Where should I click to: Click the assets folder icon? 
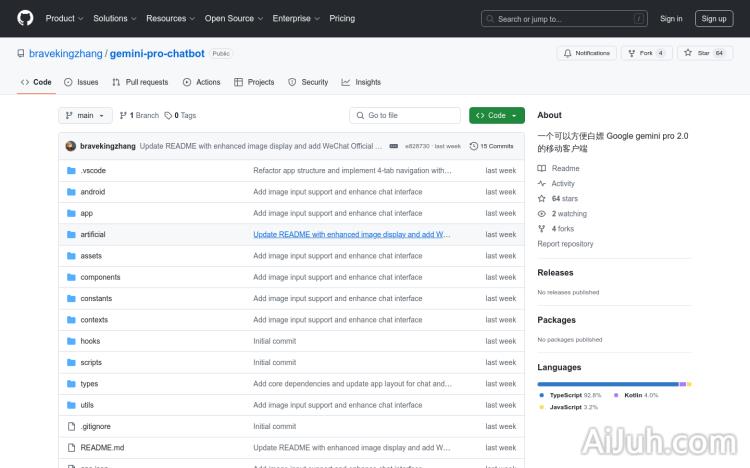71,256
